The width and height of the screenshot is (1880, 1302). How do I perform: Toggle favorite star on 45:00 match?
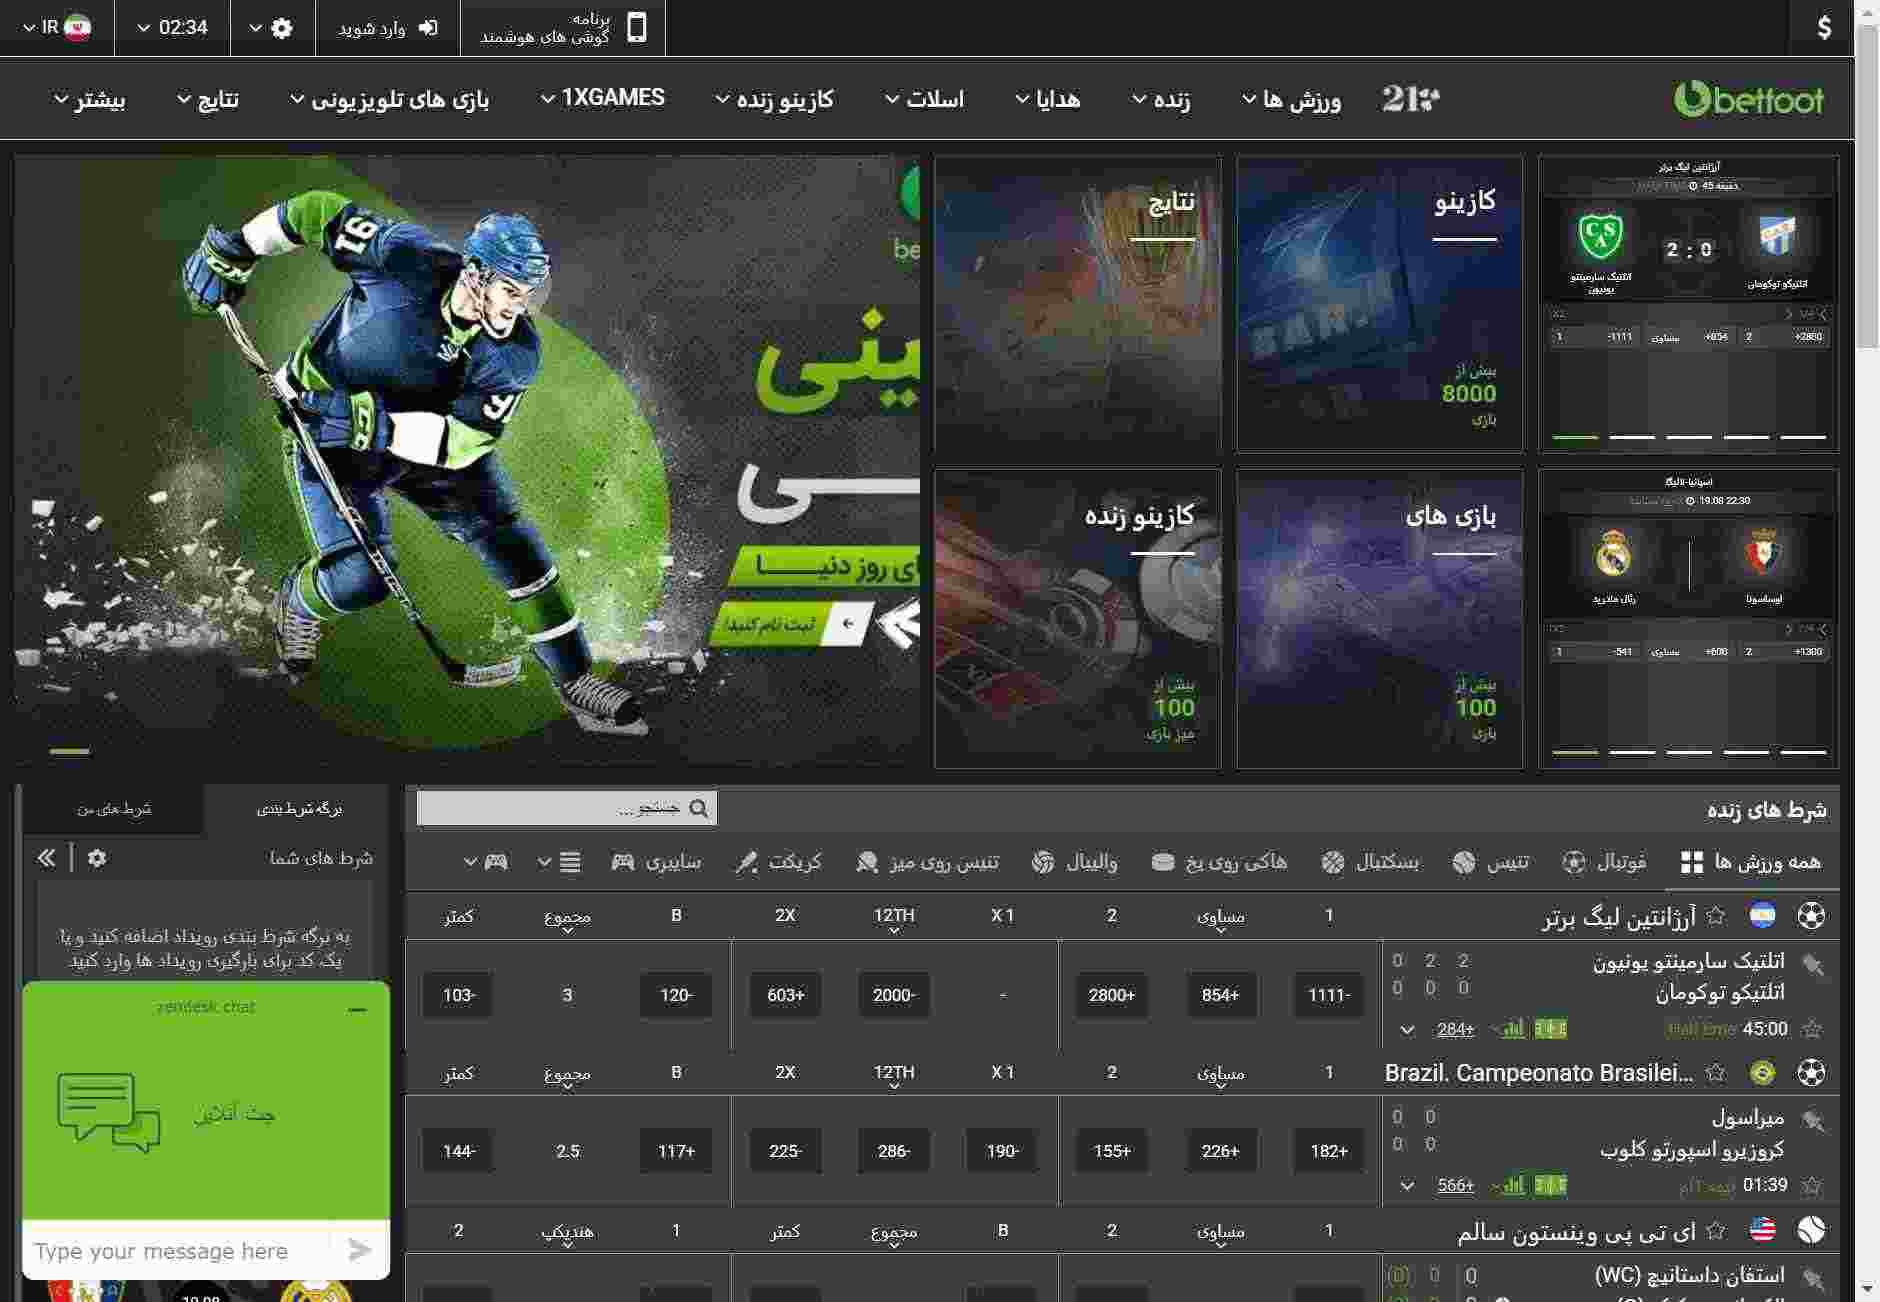tap(1811, 1029)
